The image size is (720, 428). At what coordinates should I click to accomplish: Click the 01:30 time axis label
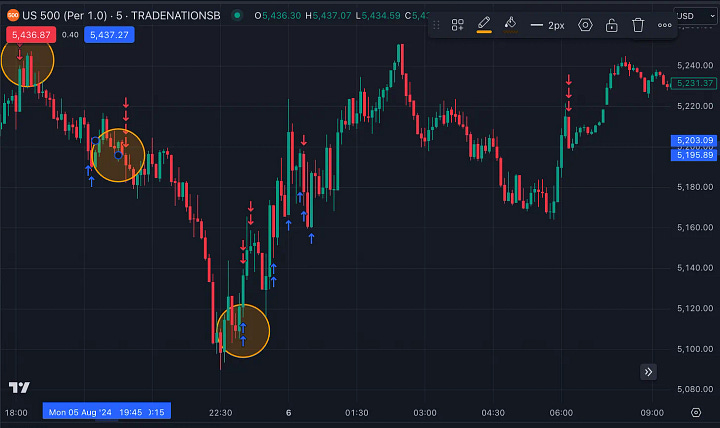(357, 412)
